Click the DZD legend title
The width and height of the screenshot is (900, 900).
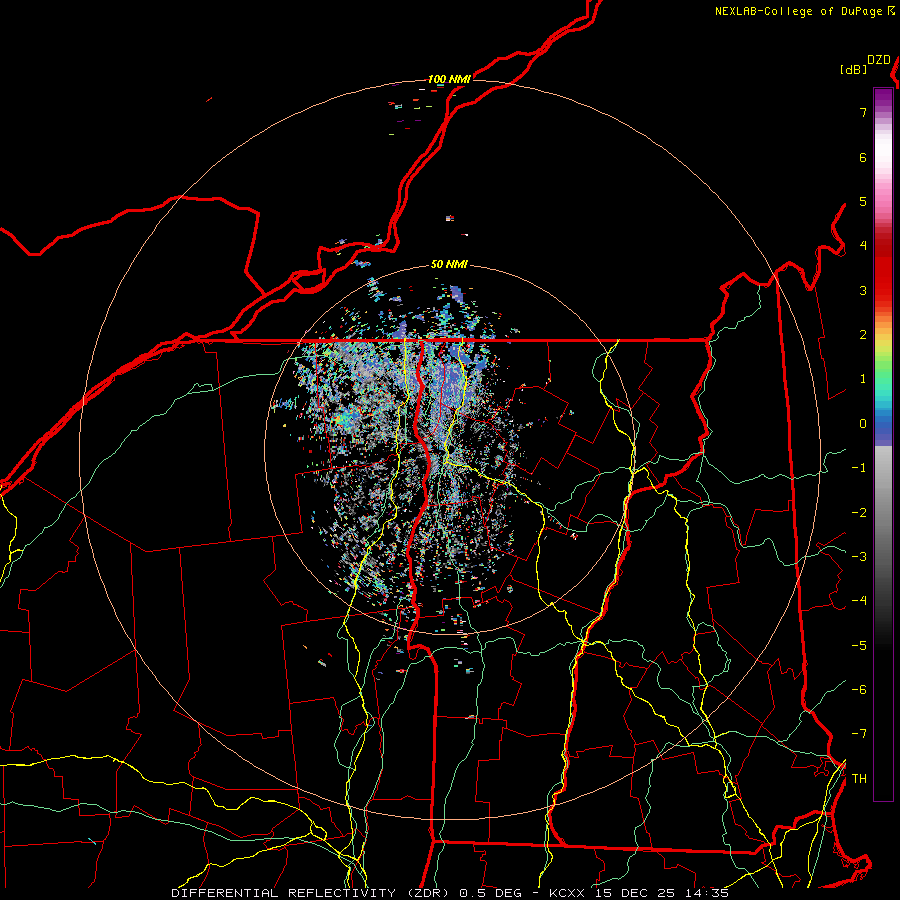click(x=879, y=60)
